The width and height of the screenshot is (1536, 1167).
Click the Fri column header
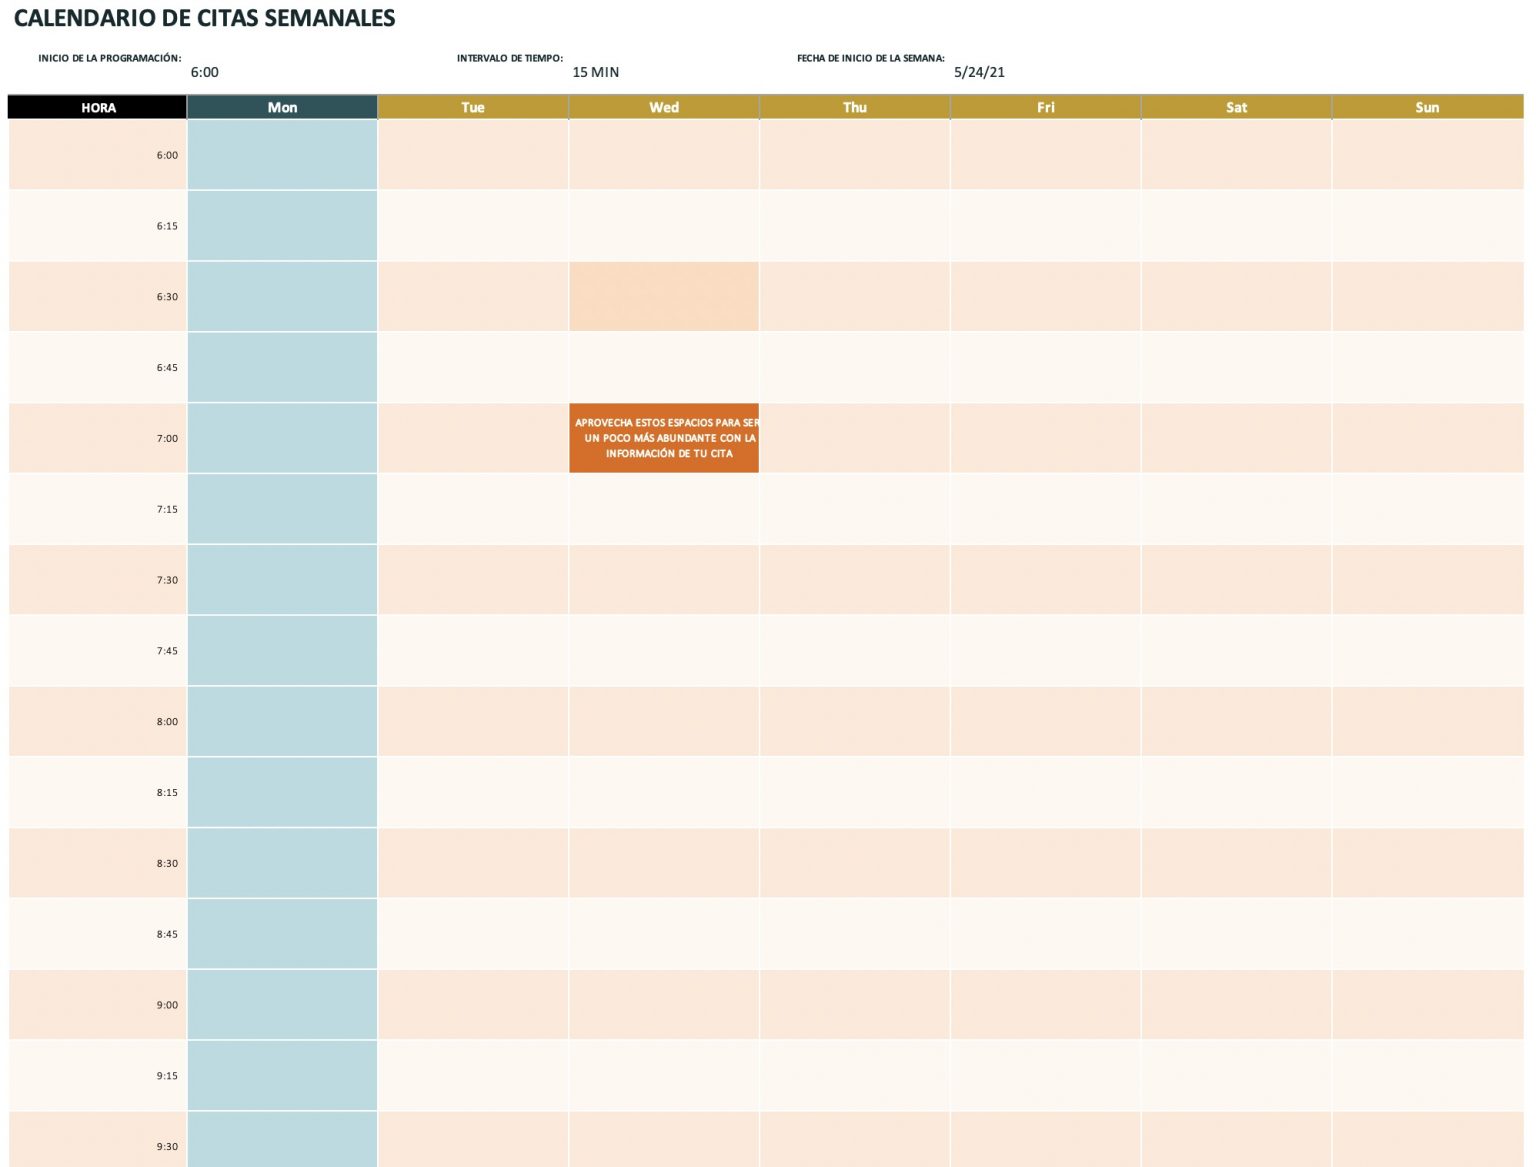tap(1044, 107)
